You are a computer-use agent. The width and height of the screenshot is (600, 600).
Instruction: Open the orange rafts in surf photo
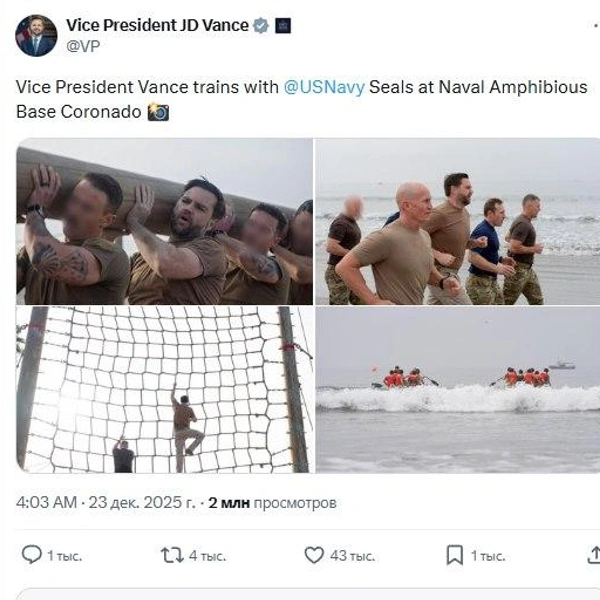tap(458, 390)
